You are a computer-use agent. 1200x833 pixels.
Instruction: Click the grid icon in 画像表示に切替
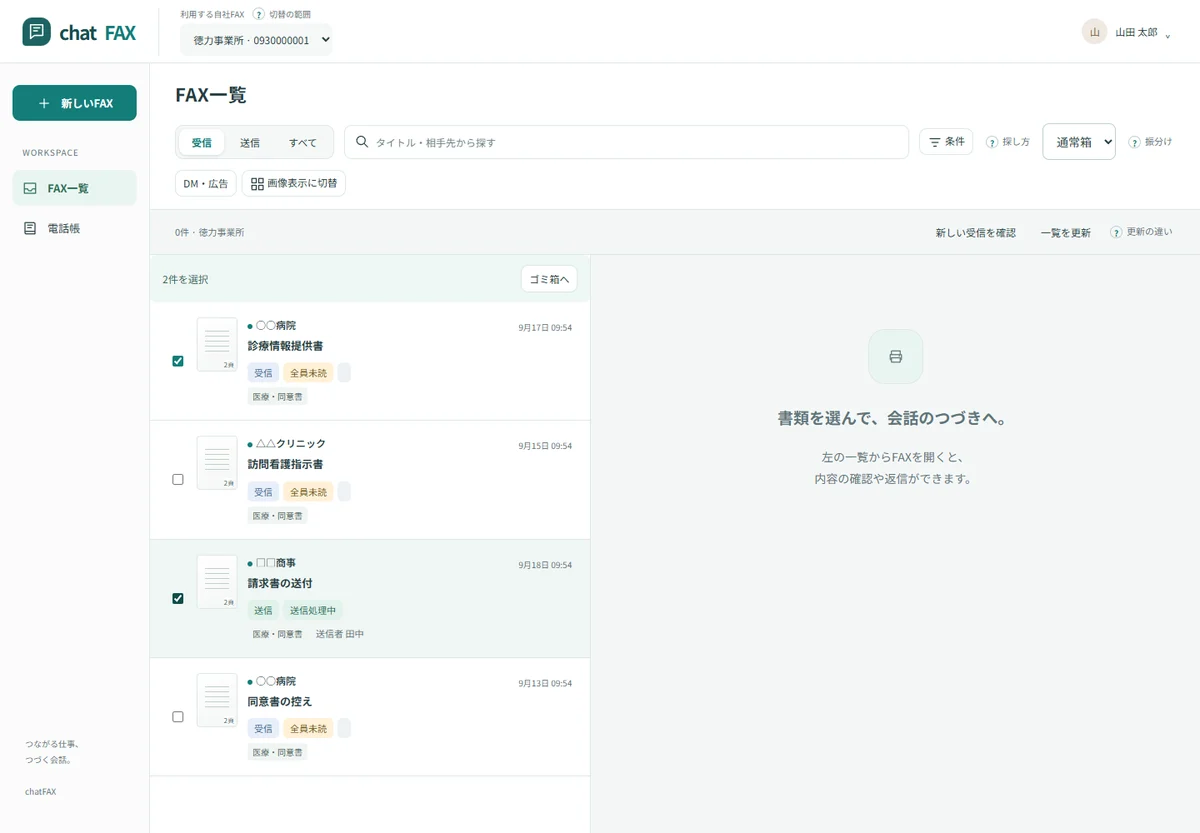[257, 184]
